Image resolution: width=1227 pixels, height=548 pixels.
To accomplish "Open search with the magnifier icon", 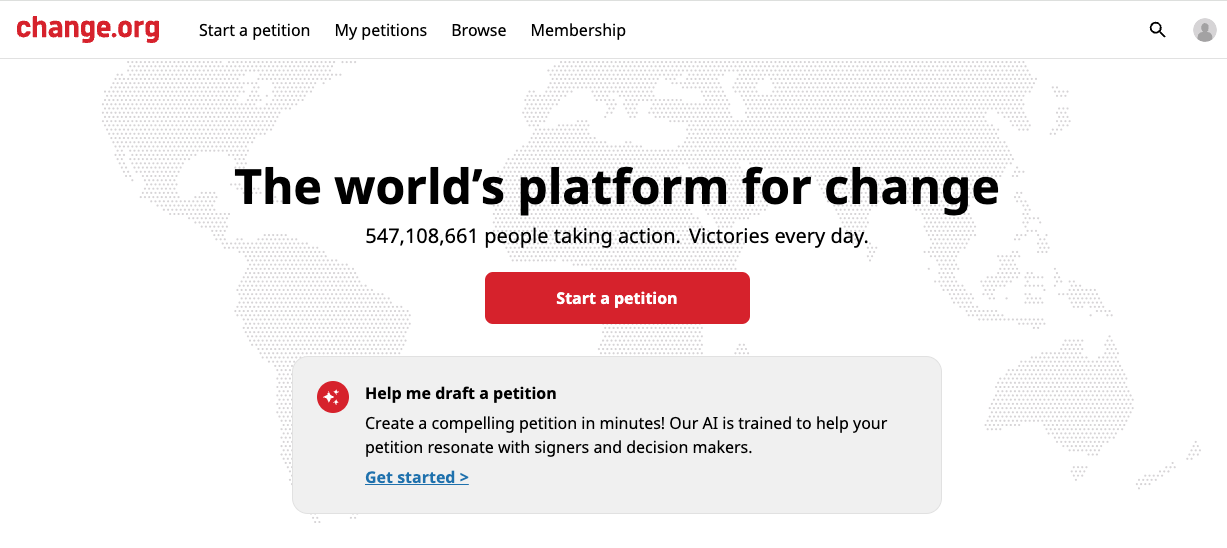I will tap(1157, 30).
